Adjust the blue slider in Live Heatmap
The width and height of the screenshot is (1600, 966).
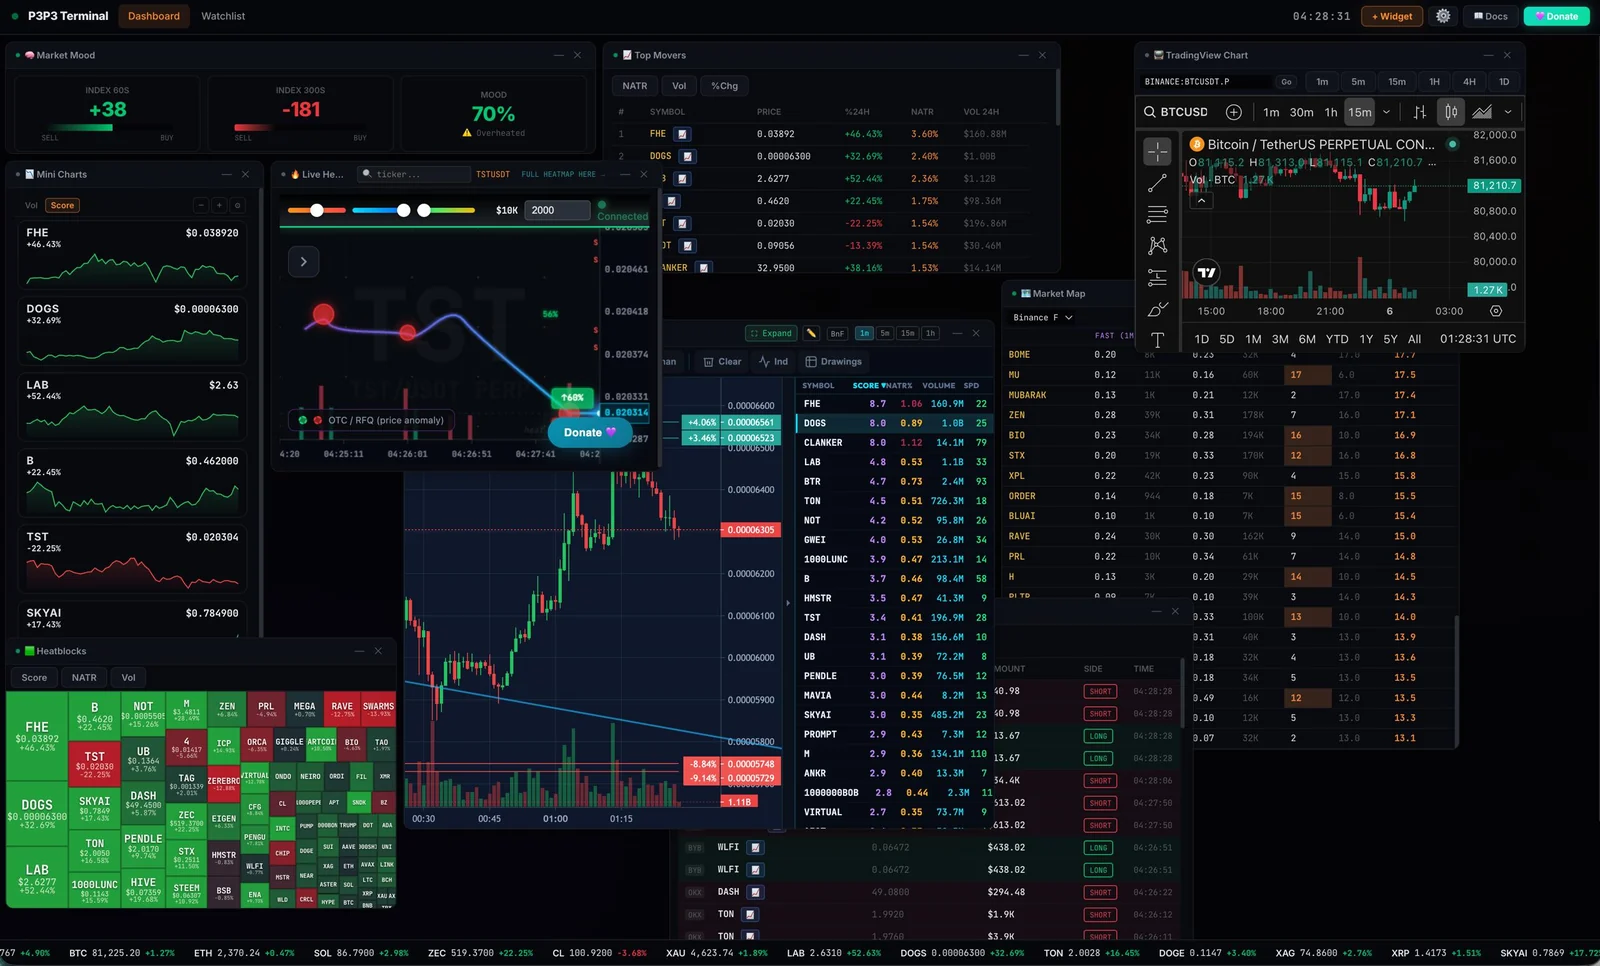(381, 210)
